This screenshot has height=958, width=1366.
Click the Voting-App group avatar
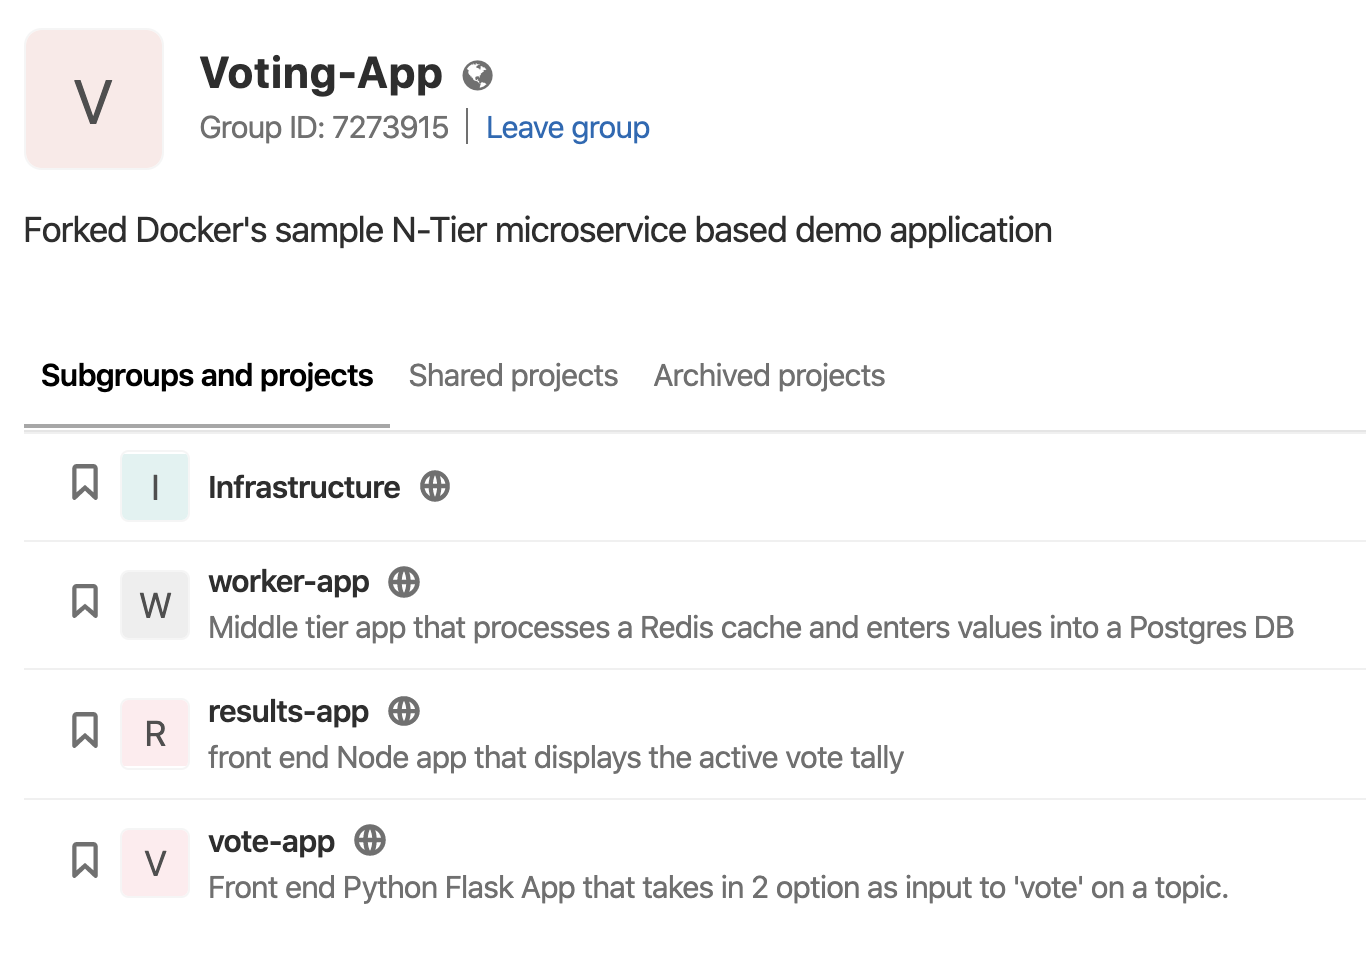tap(94, 99)
